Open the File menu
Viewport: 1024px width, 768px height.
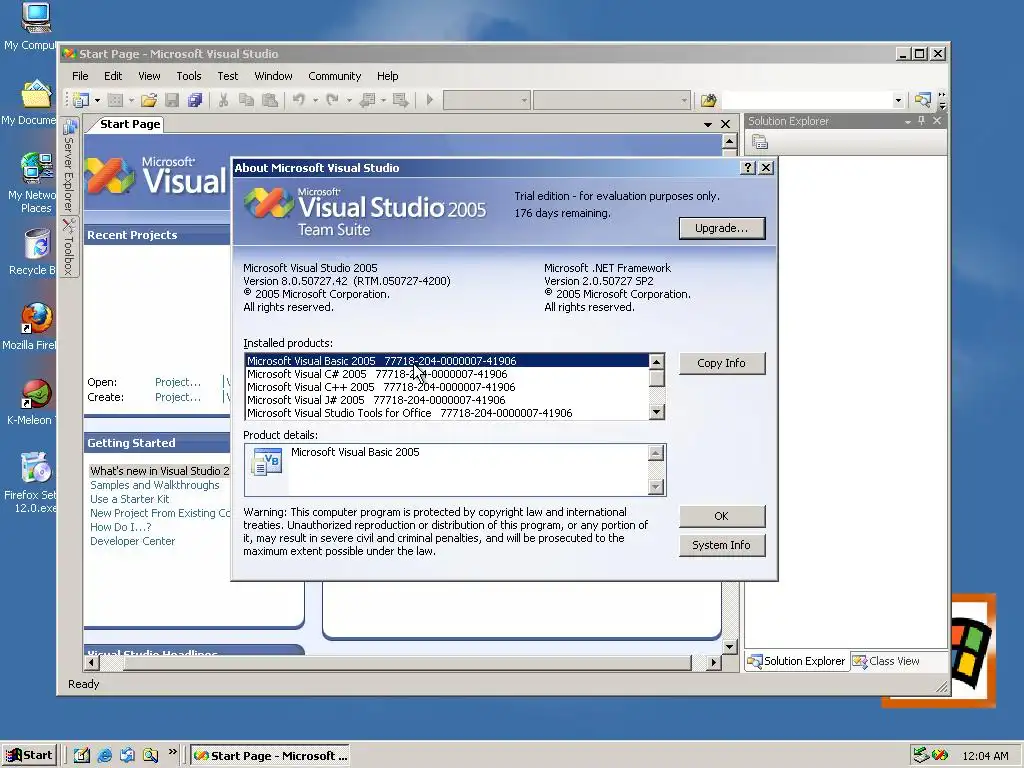(x=80, y=76)
